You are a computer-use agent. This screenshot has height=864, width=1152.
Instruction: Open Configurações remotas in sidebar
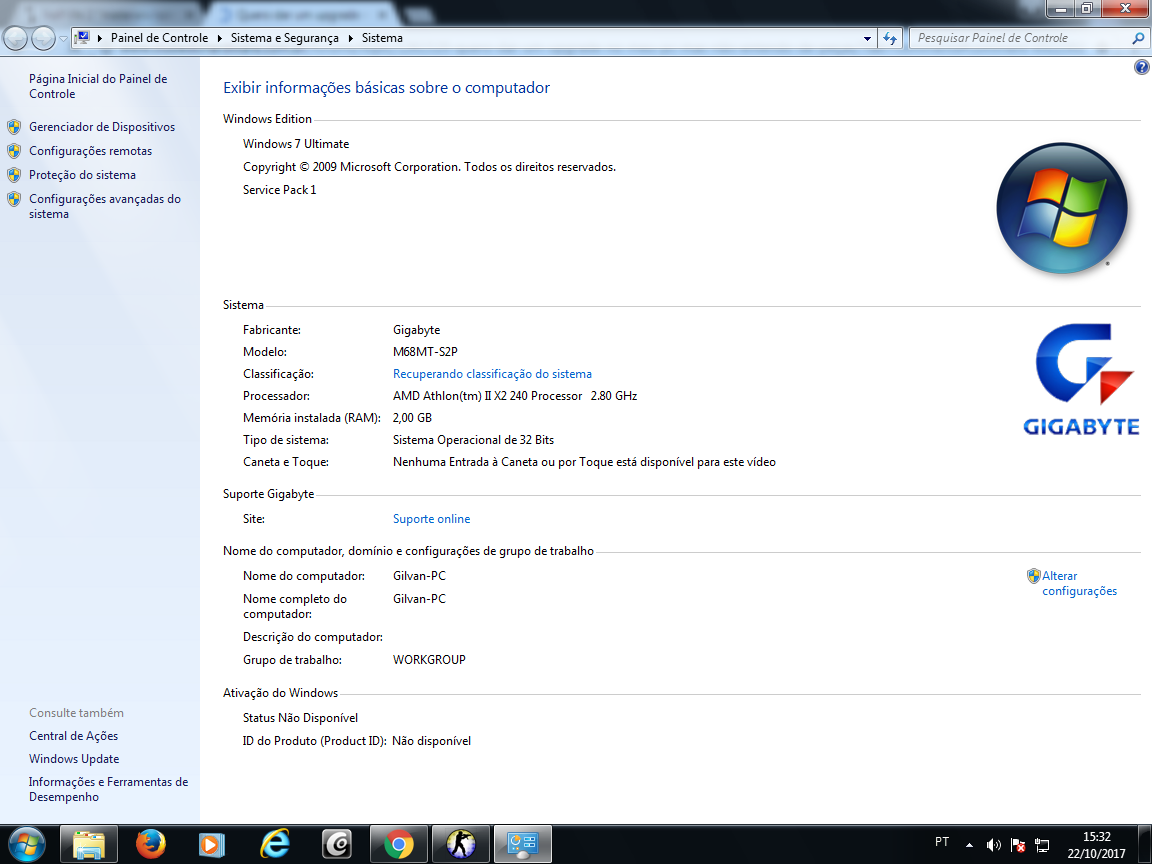click(90, 151)
